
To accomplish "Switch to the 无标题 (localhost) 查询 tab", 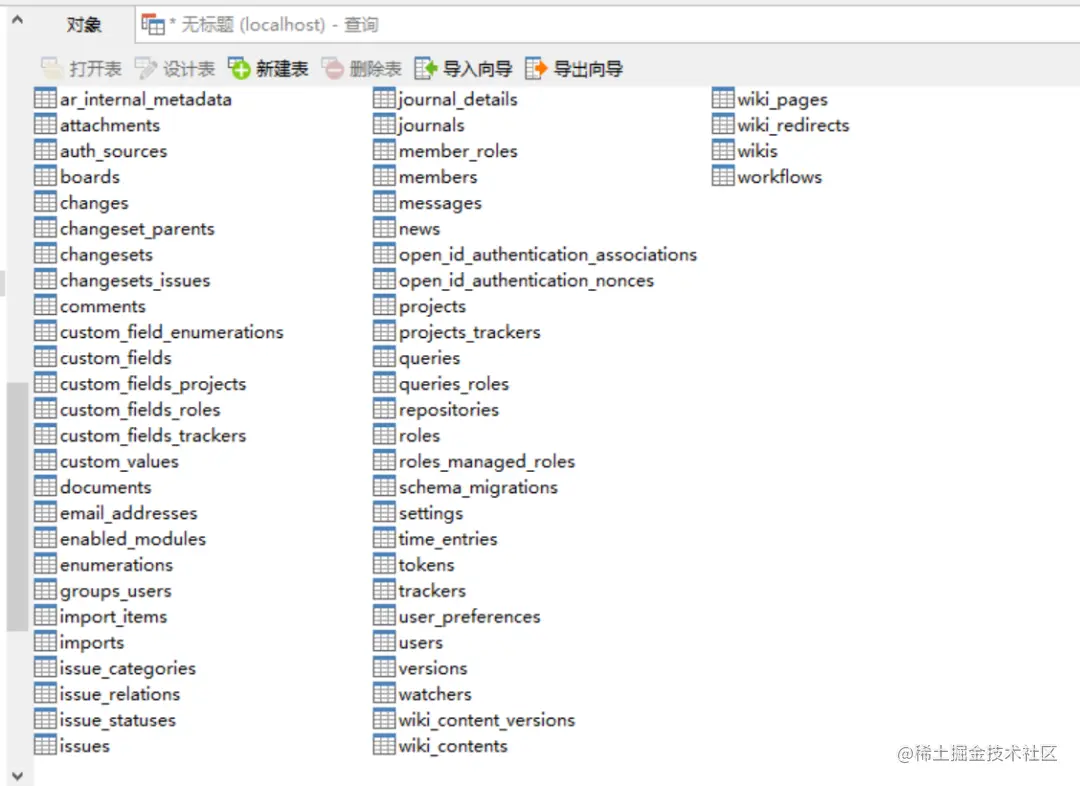I will tap(276, 25).
